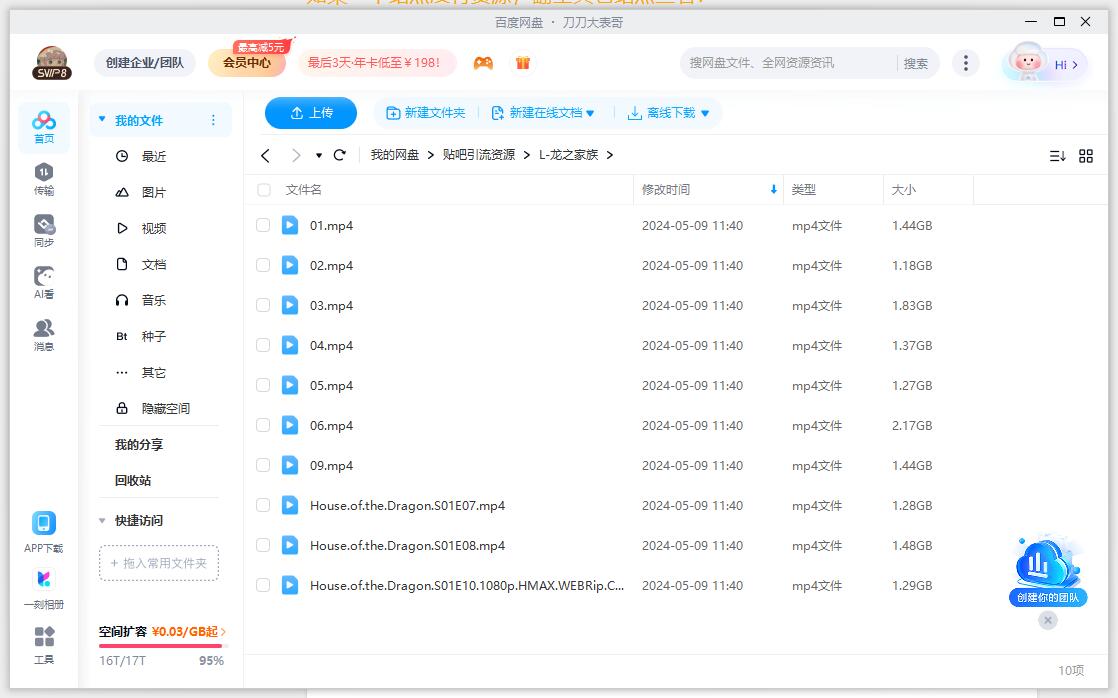
Task: Open the 传输 (Transfer) panel
Action: tap(43, 177)
